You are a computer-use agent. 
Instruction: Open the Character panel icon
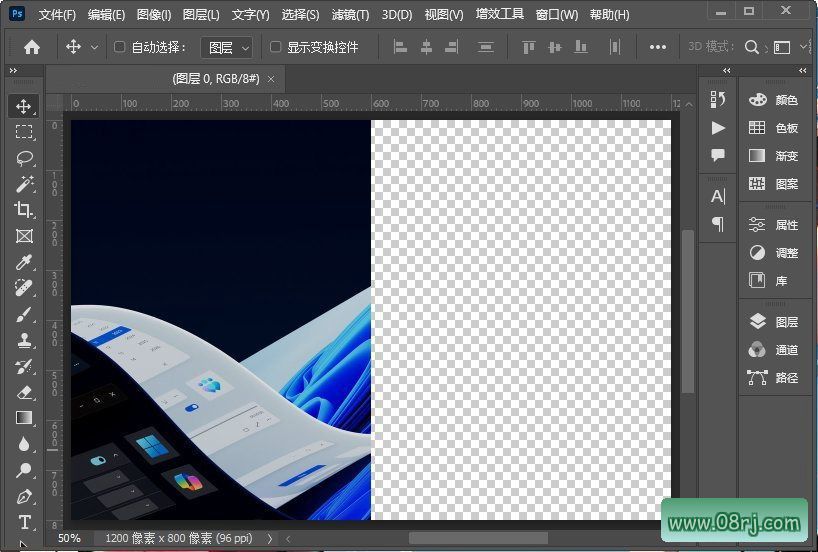pos(718,197)
